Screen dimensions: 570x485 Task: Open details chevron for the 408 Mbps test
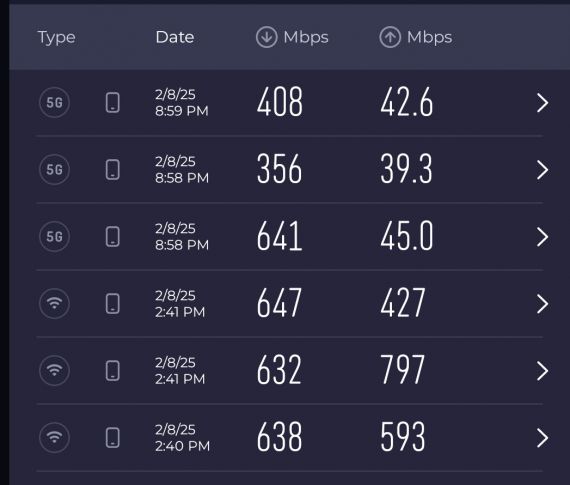[x=542, y=103]
